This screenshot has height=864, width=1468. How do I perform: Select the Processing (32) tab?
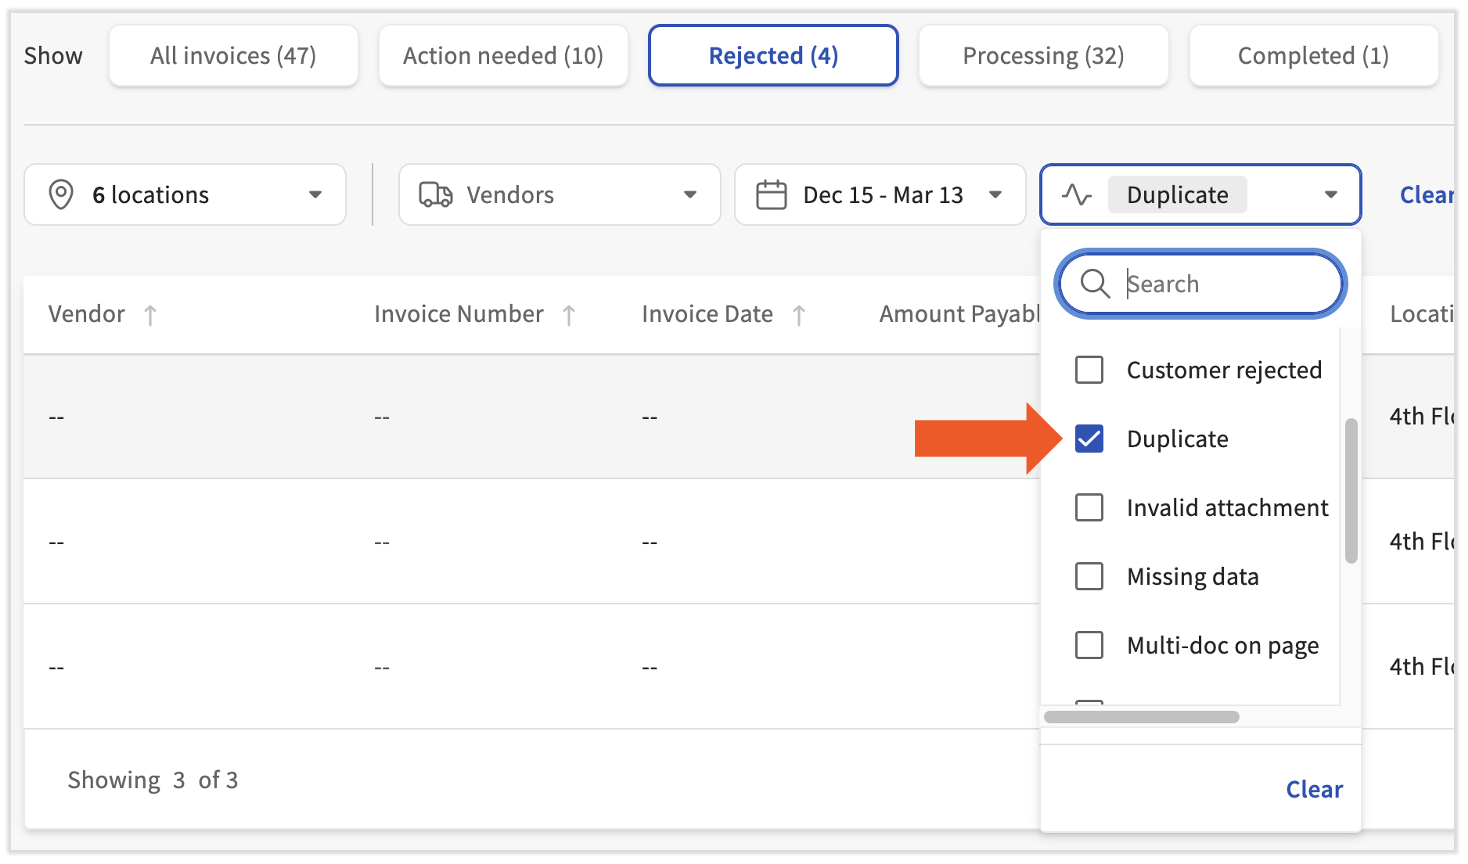pos(1043,56)
